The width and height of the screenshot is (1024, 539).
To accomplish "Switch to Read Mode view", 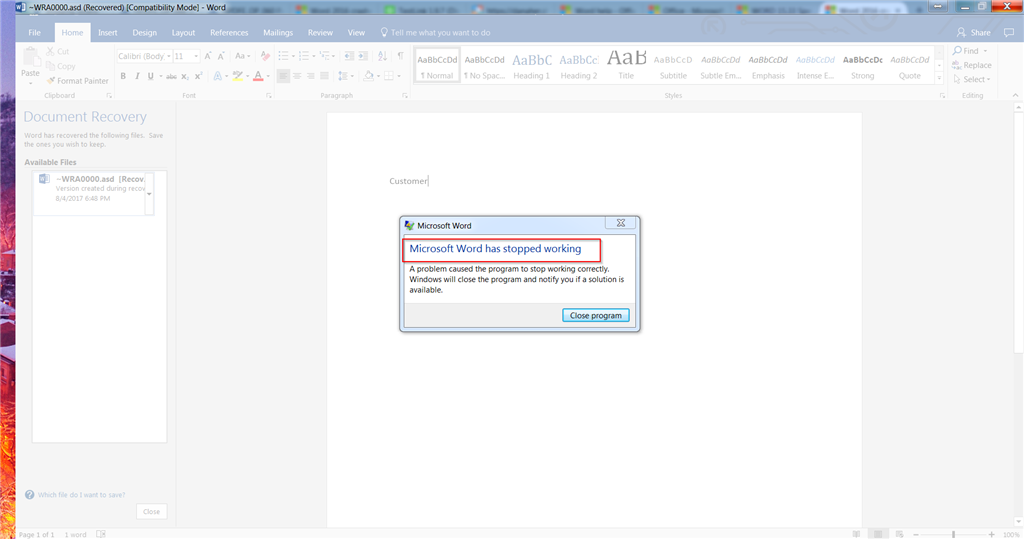I will coord(856,534).
